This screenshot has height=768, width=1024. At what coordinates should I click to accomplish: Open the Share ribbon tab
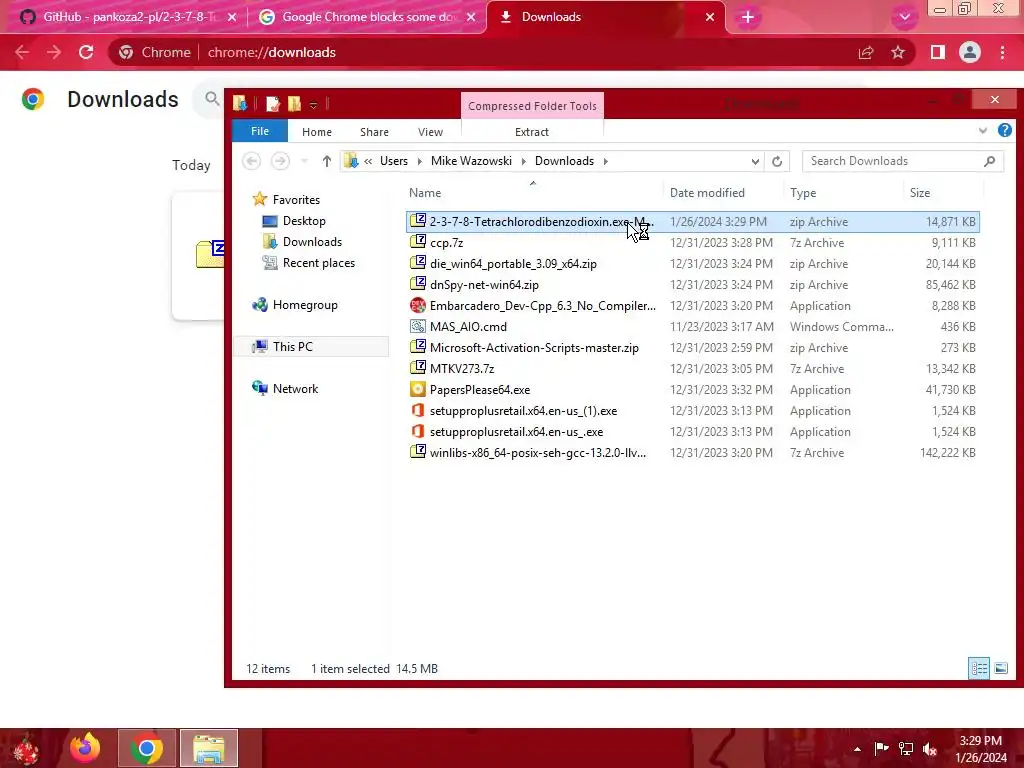coord(374,132)
